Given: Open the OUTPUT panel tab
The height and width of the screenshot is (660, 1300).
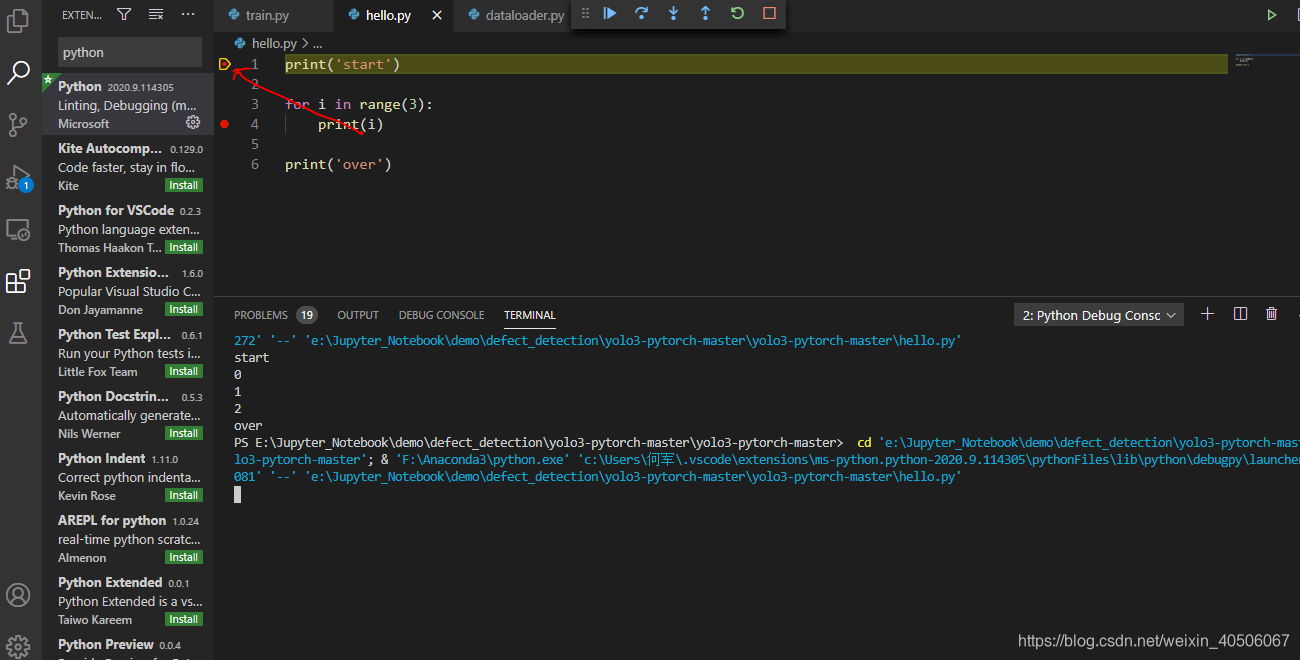Looking at the screenshot, I should pyautogui.click(x=358, y=315).
